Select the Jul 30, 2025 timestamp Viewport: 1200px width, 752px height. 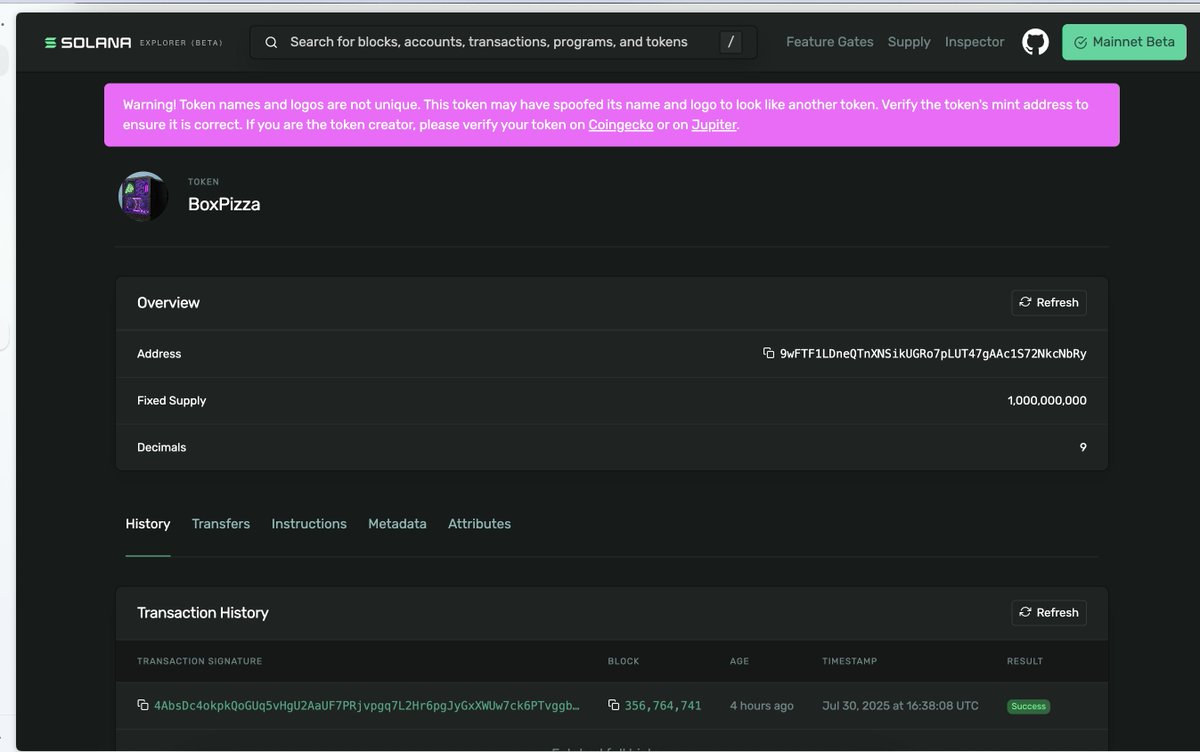point(900,706)
